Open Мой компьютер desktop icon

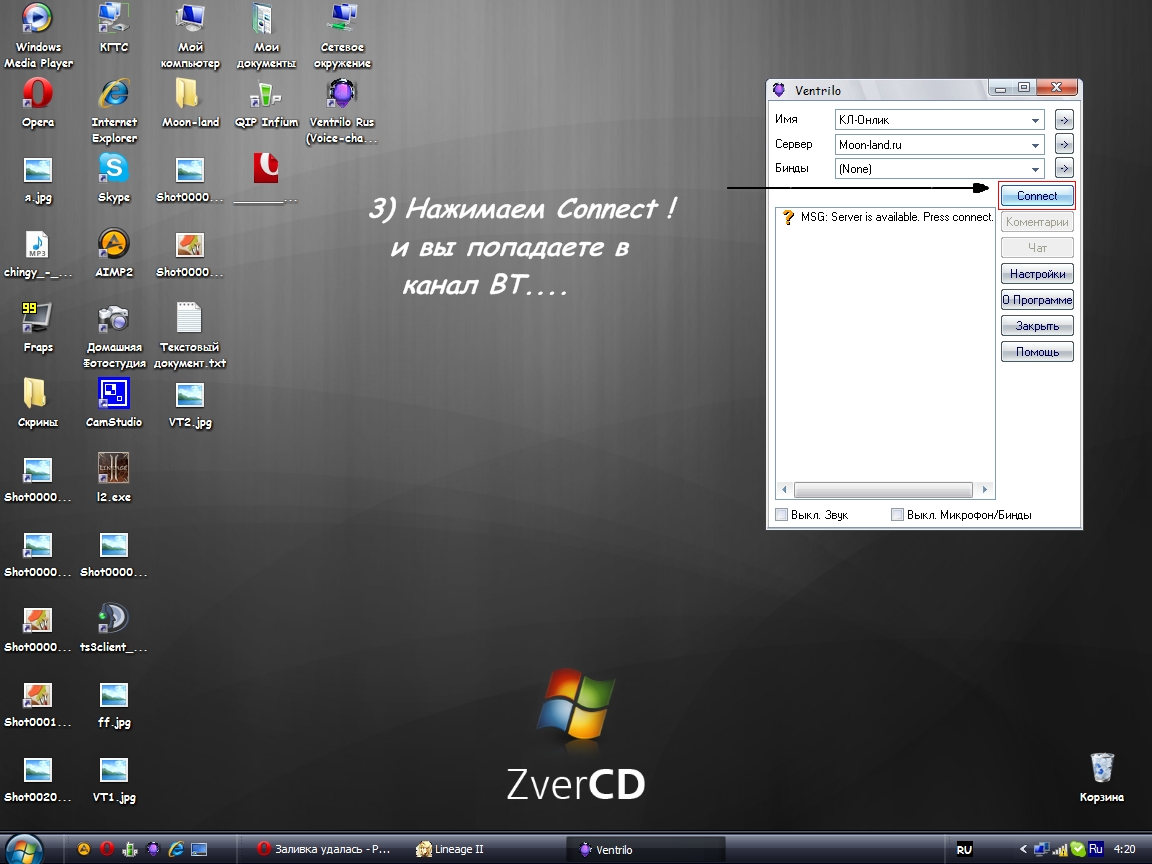pos(190,35)
